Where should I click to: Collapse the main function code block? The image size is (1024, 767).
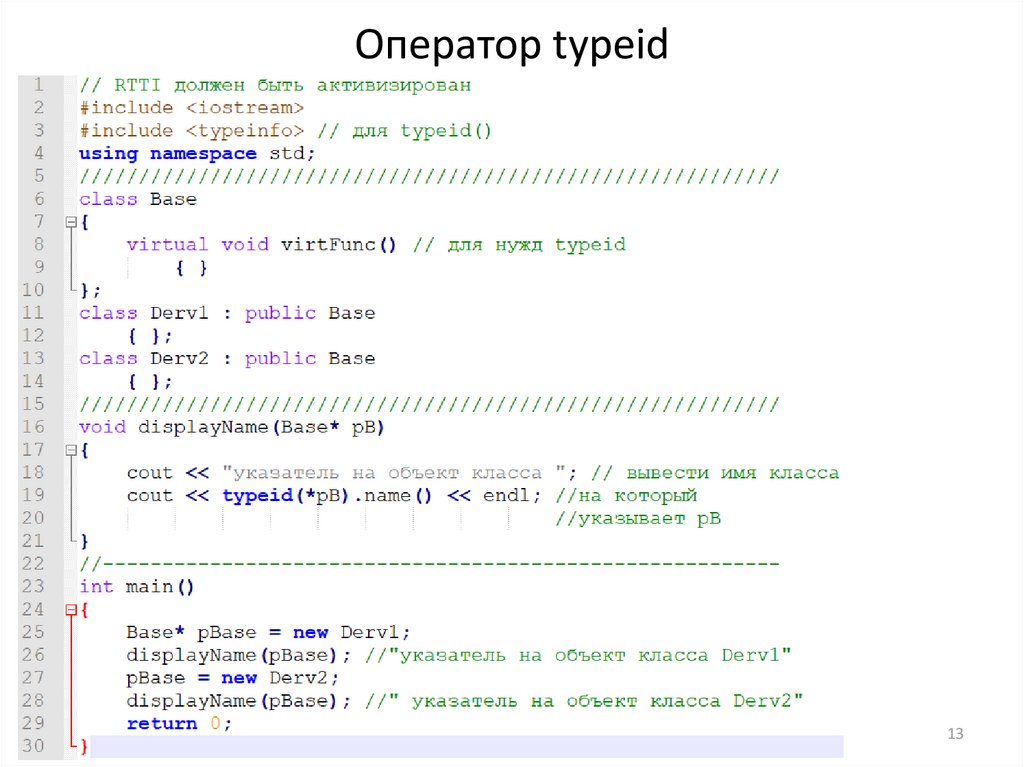(x=69, y=609)
